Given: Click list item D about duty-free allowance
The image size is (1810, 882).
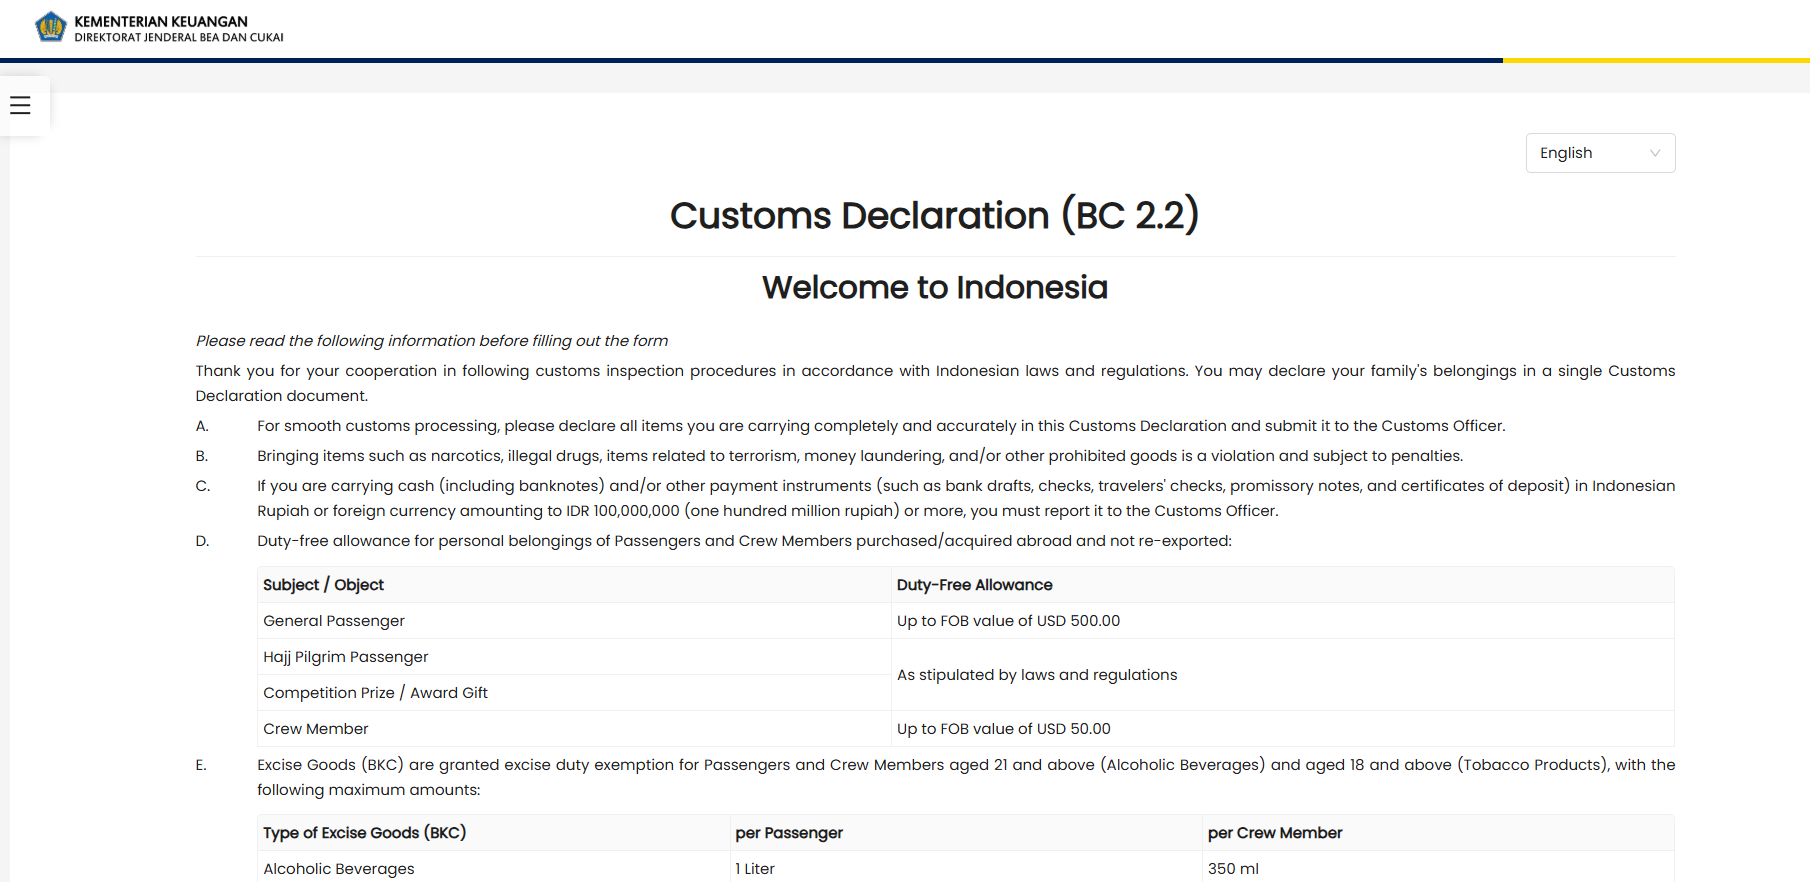Looking at the screenshot, I should (744, 541).
